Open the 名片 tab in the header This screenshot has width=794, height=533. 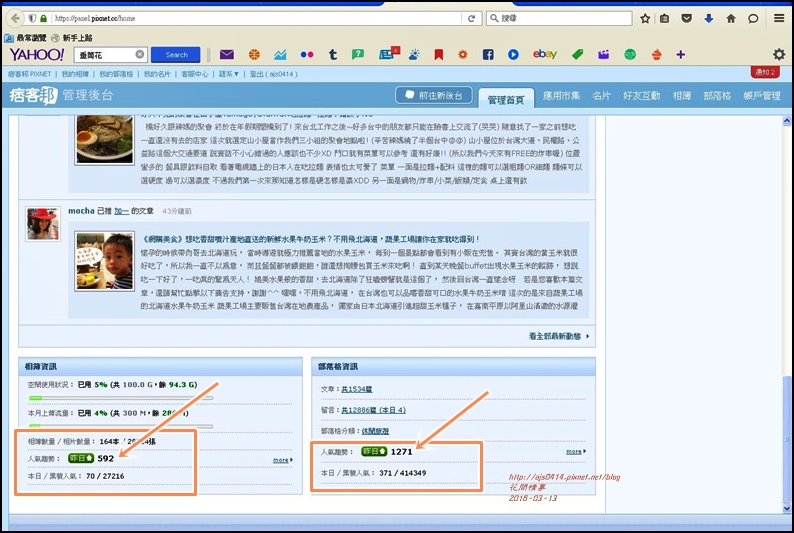tap(602, 96)
